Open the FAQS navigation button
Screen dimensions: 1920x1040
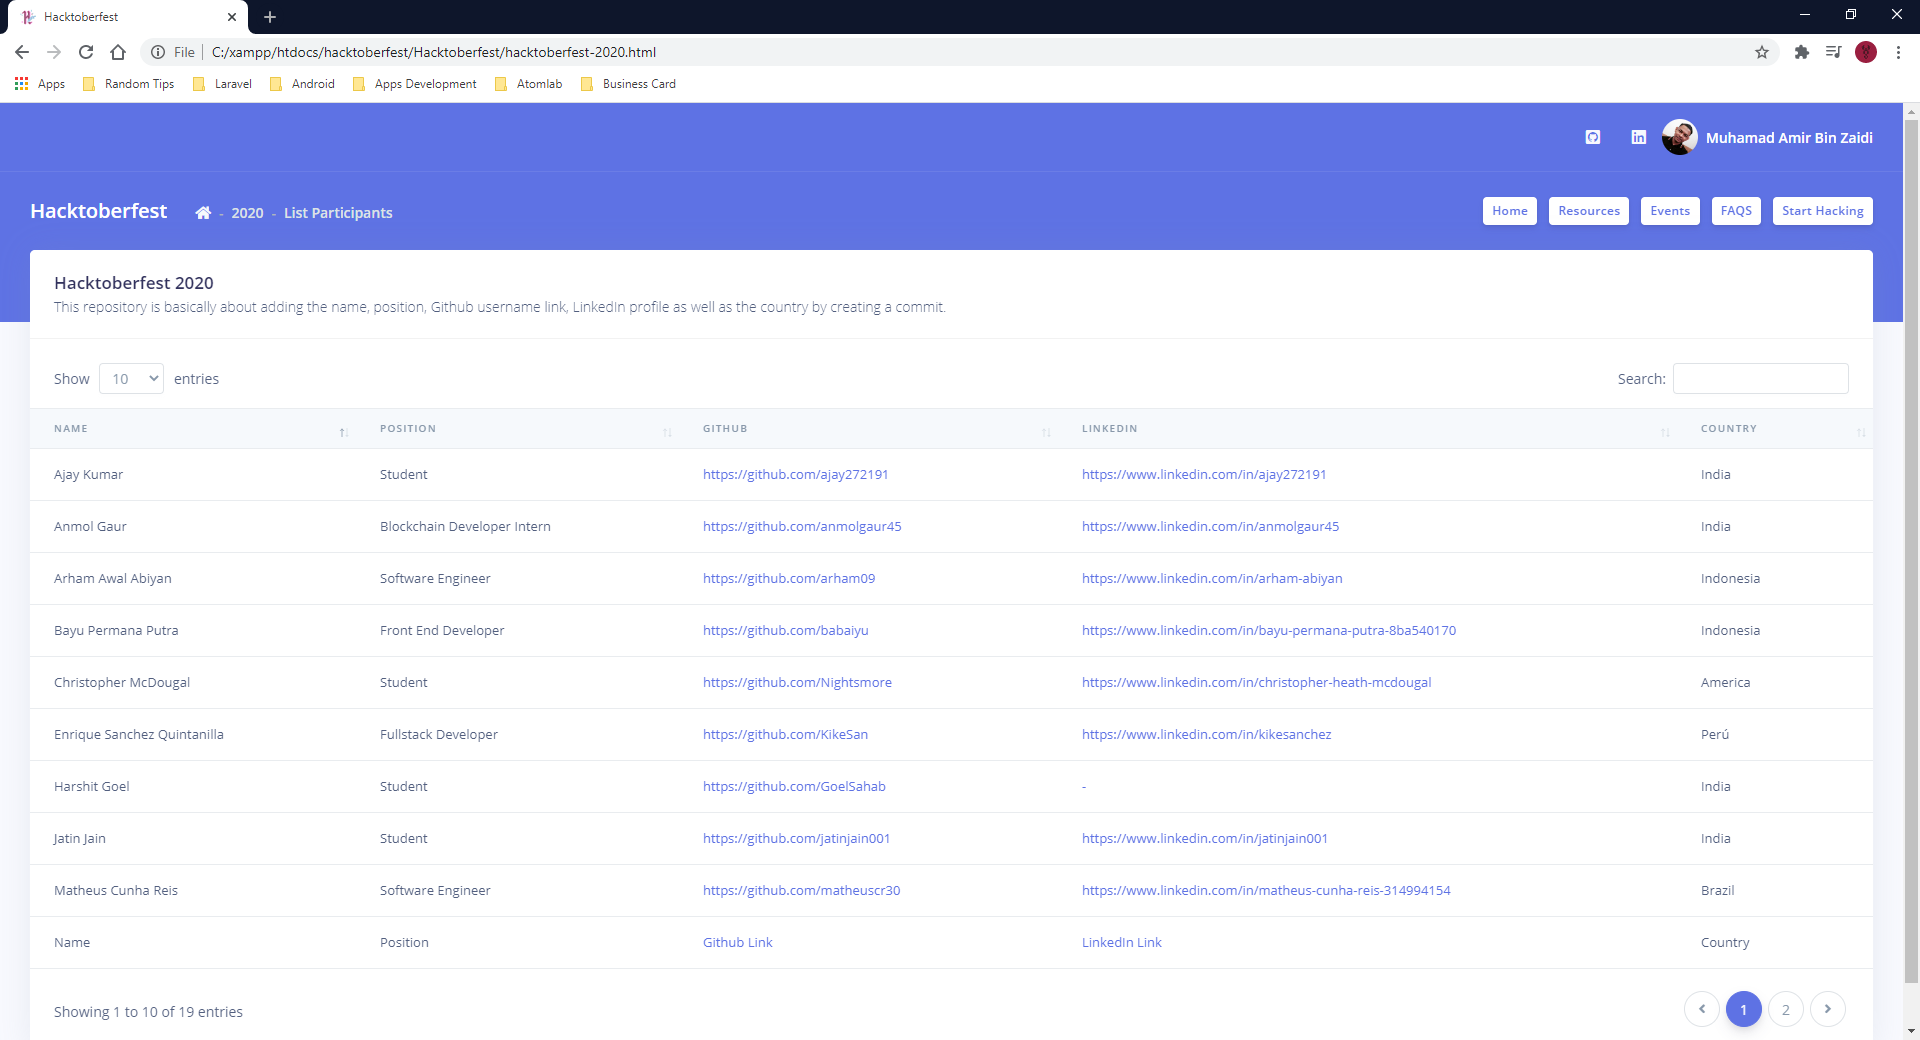click(1736, 211)
